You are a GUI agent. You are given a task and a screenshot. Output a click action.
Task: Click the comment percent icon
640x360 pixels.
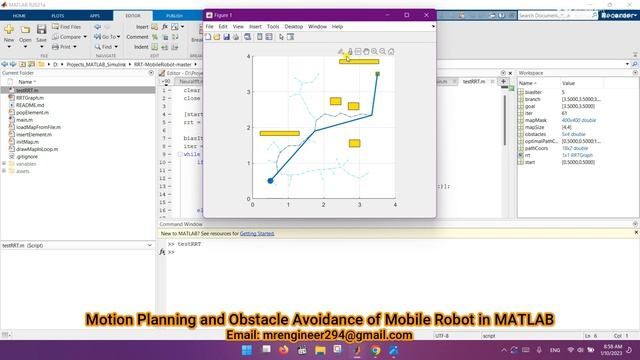(155, 37)
